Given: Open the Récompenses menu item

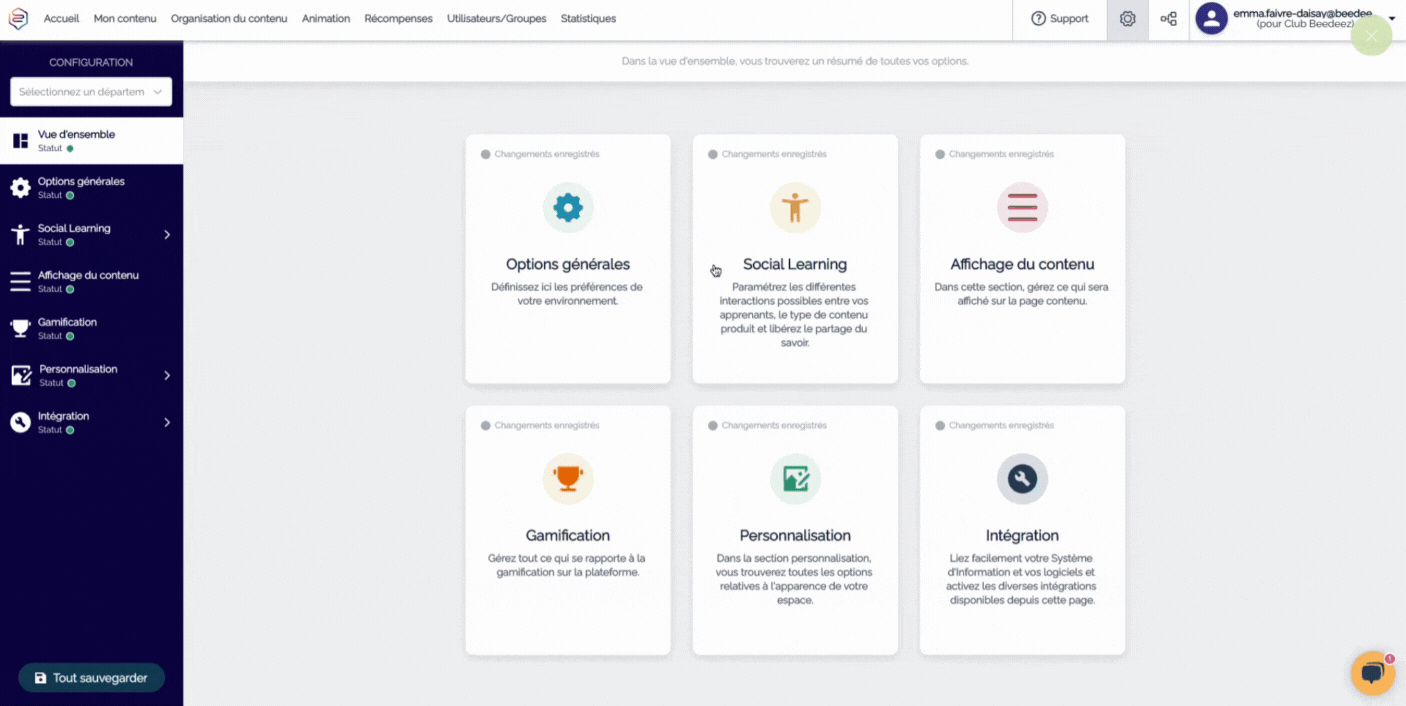Looking at the screenshot, I should pyautogui.click(x=398, y=19).
